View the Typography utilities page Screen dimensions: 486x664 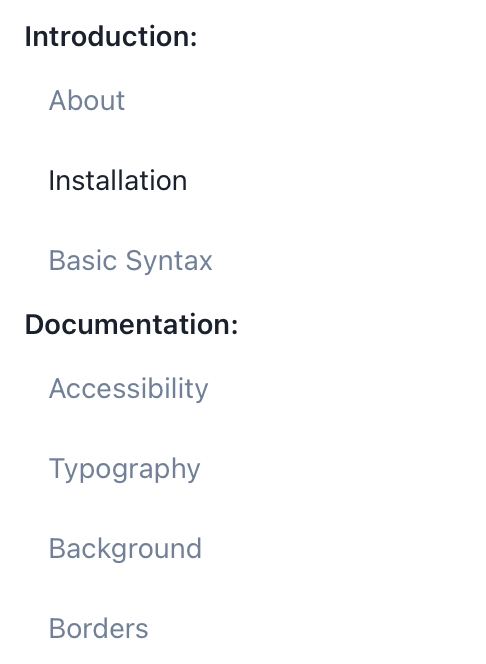pyautogui.click(x=124, y=469)
